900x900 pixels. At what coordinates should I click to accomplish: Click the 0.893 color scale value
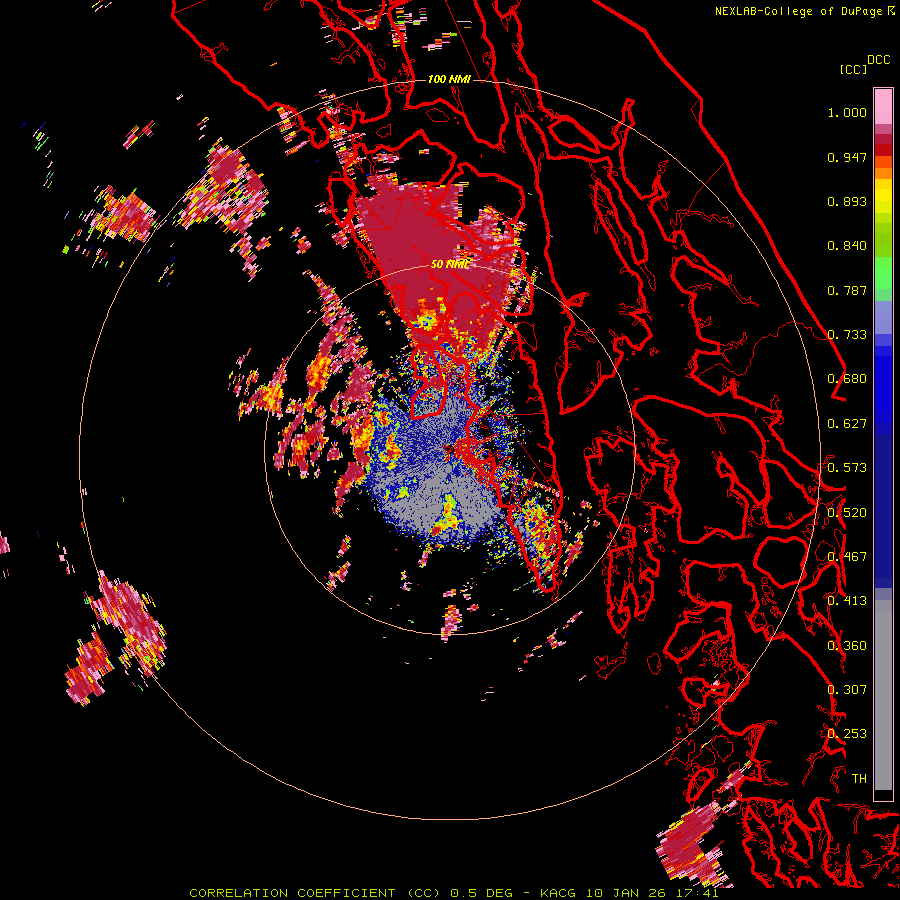tap(847, 201)
